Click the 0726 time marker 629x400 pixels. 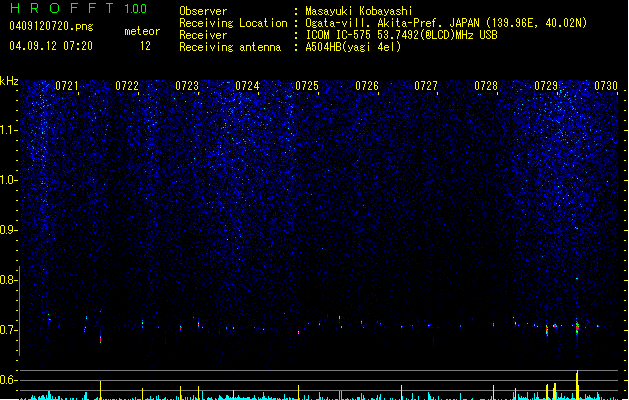click(x=367, y=86)
